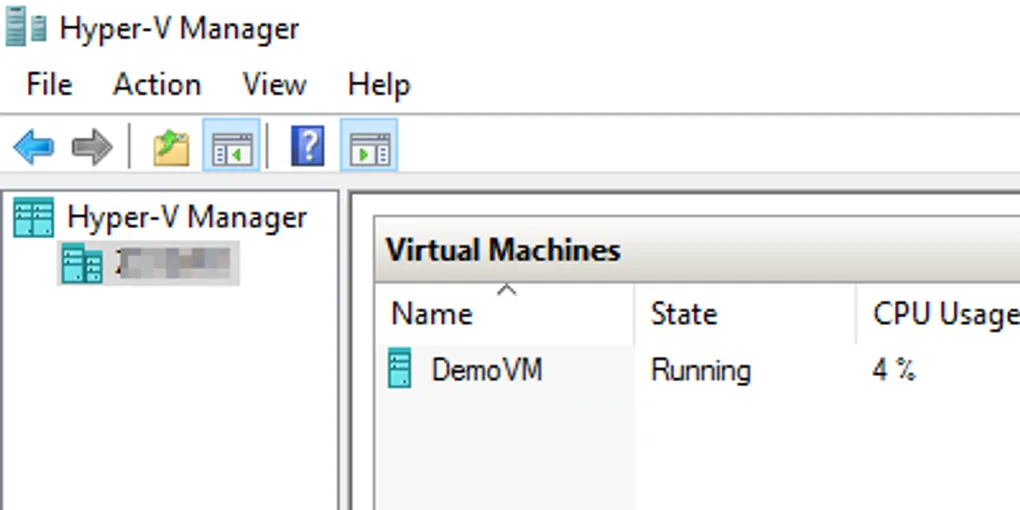The image size is (1020, 510).
Task: Select the Hyper-V Manager tree label
Action: point(187,217)
